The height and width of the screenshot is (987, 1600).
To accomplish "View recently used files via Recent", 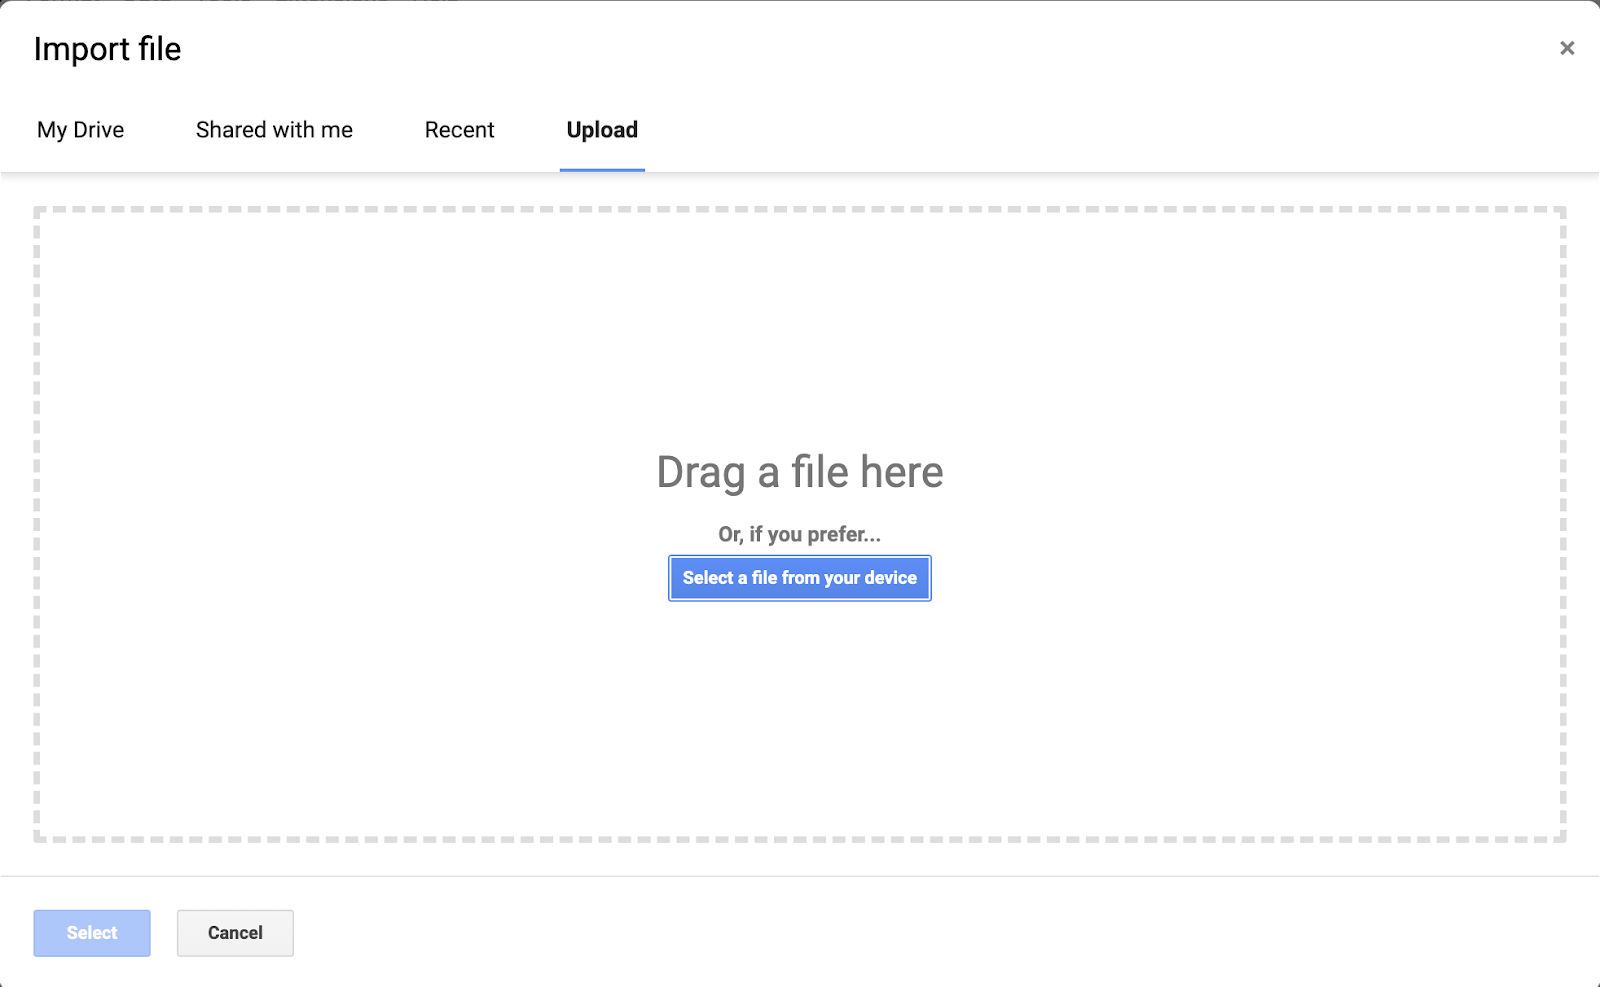I will click(x=459, y=130).
